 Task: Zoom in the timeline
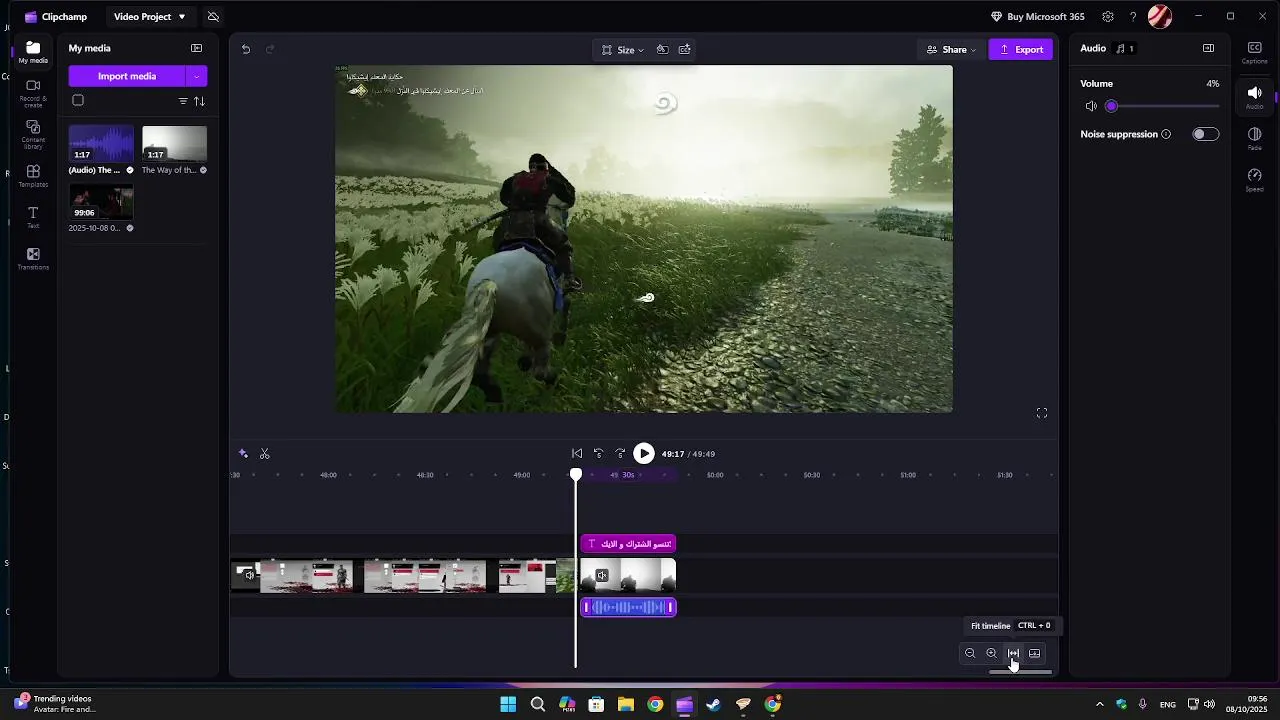[x=991, y=653]
